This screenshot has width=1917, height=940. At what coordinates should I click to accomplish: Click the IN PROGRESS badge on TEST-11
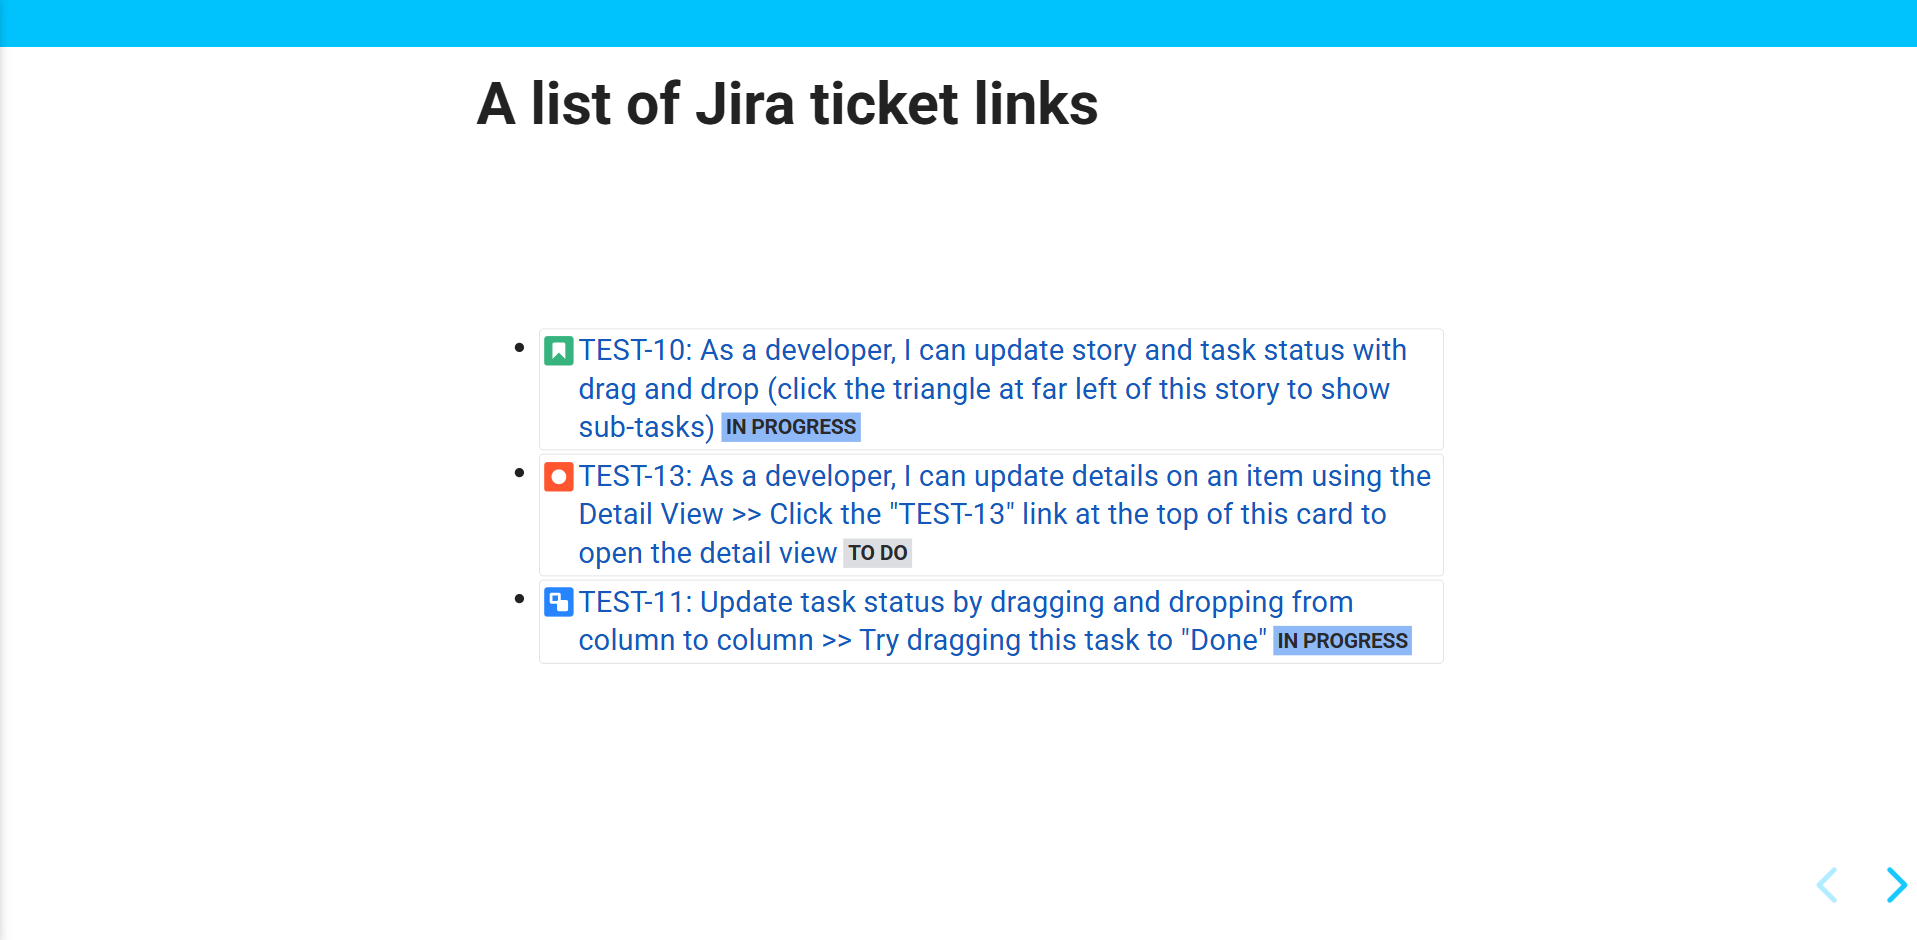point(1342,641)
